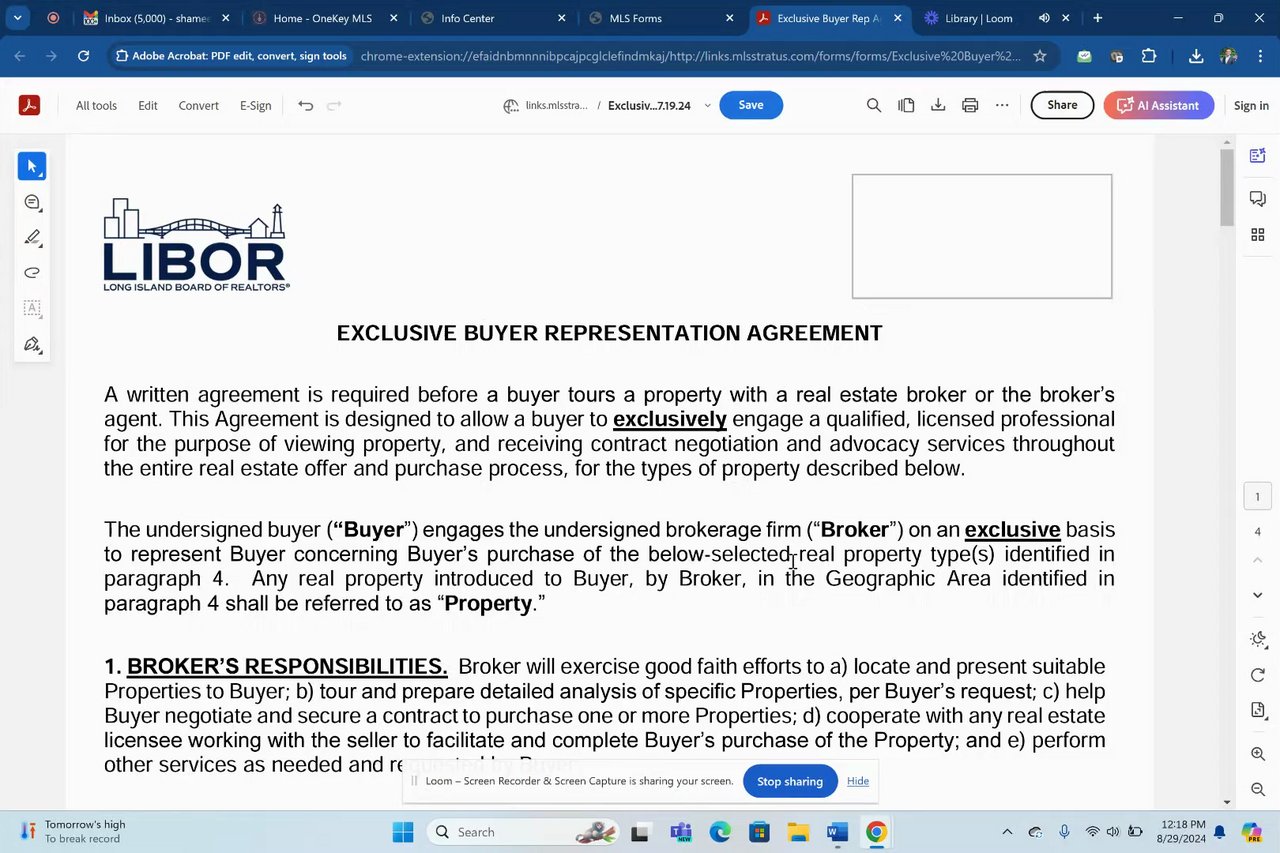Open Chrome extensions puzzle icon
The image size is (1280, 853).
tap(1149, 56)
